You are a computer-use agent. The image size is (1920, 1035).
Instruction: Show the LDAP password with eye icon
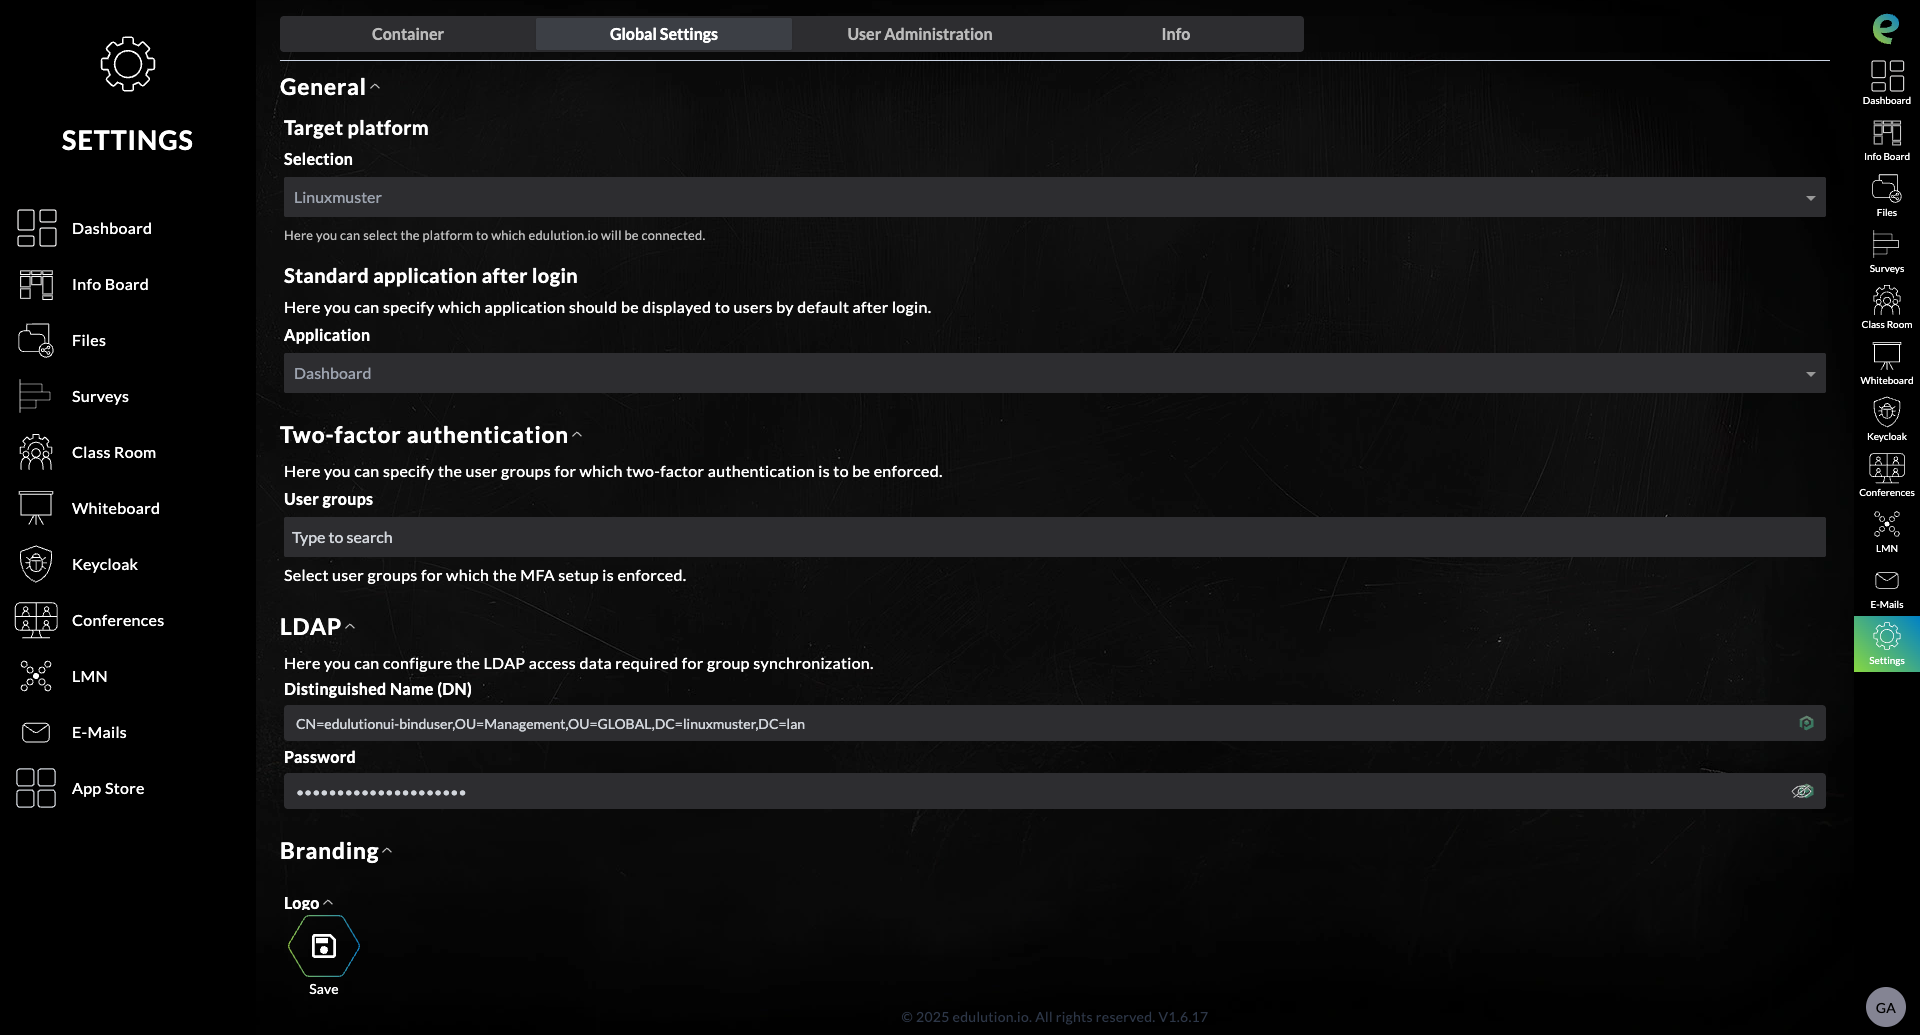coord(1802,791)
